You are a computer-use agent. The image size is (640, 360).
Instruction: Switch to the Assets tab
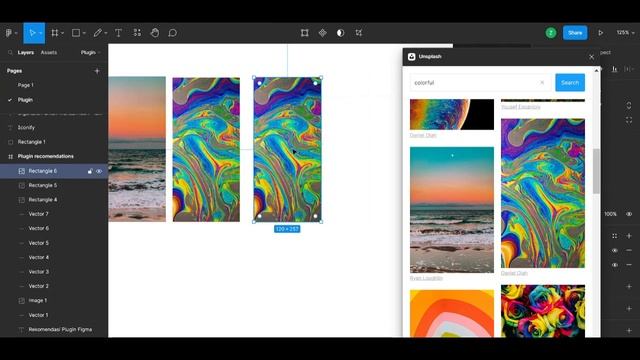tap(49, 53)
